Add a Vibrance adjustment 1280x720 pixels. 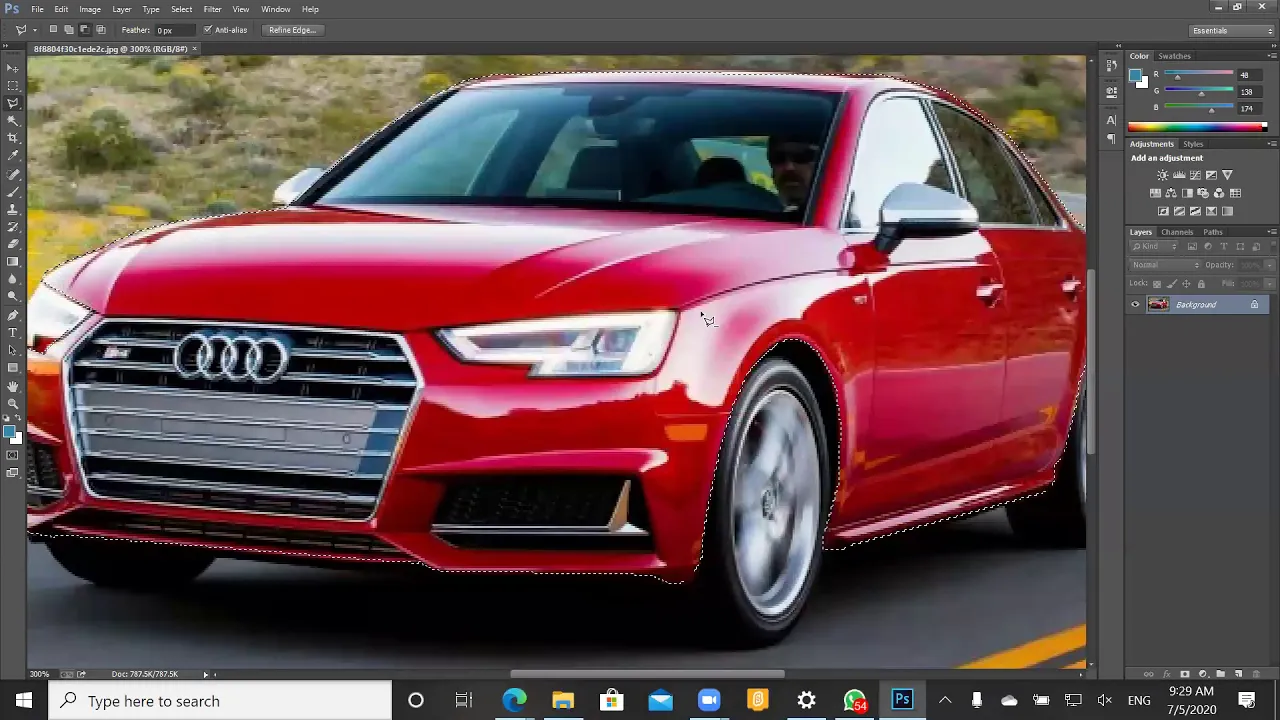click(x=1228, y=175)
